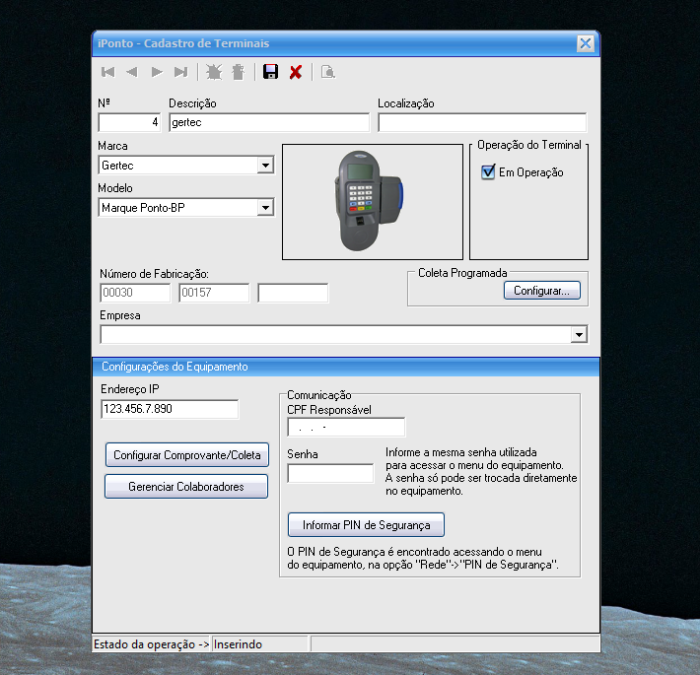Focus the Senha password field
This screenshot has height=675, width=700.
330,474
